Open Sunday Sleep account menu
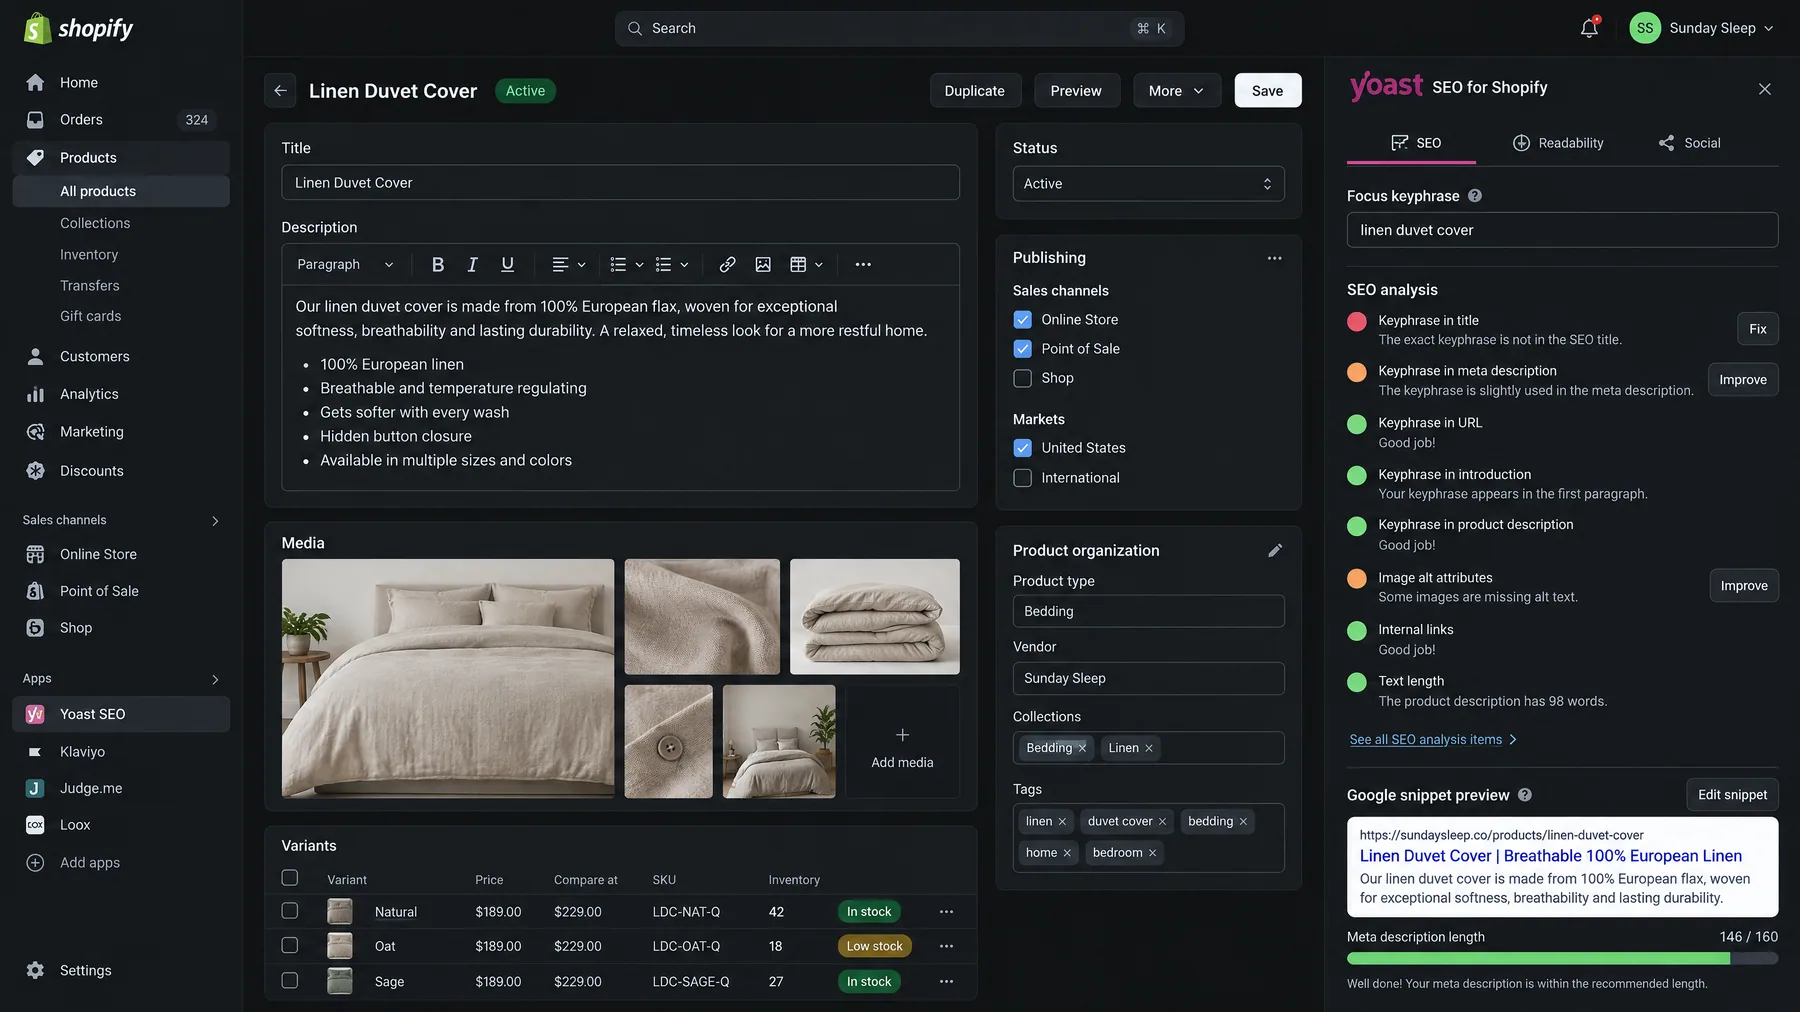Image resolution: width=1800 pixels, height=1012 pixels. point(1702,28)
